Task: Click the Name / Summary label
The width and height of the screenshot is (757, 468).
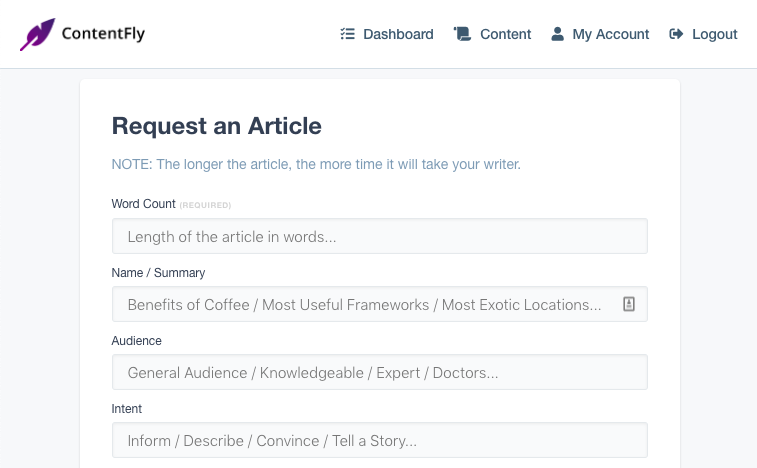Action: point(158,273)
